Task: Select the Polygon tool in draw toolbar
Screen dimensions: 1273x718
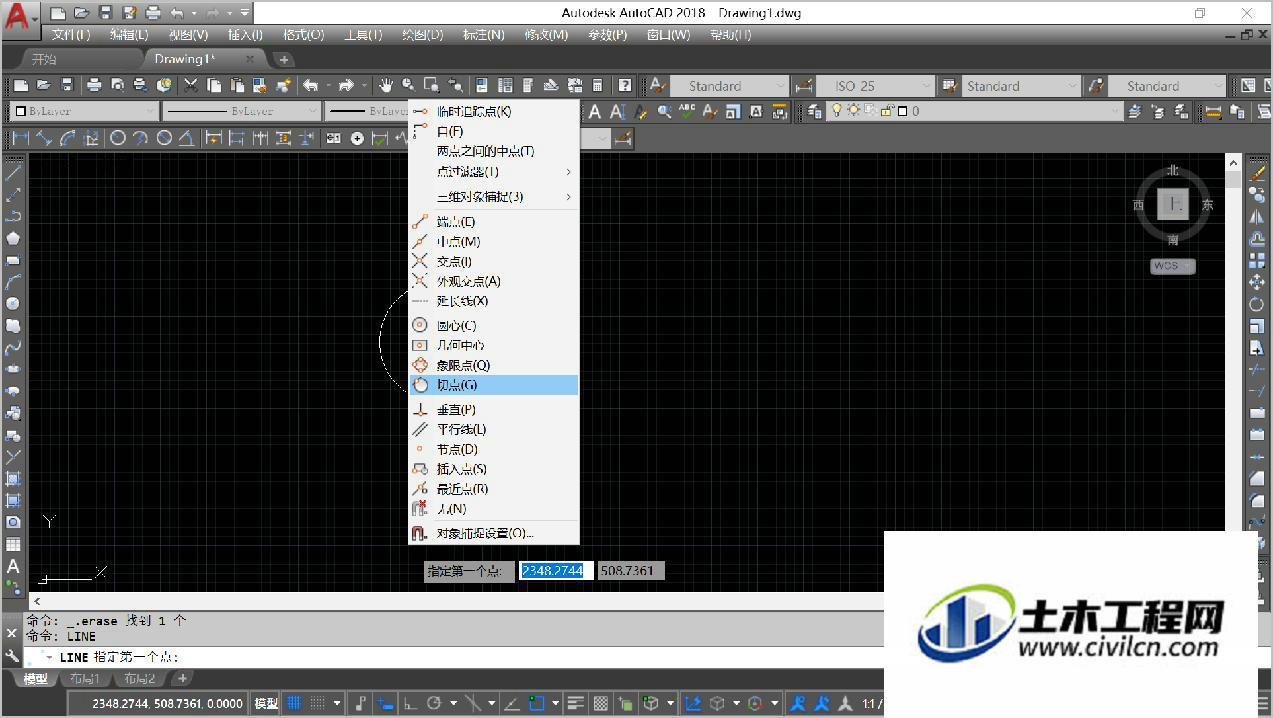Action: [13, 238]
